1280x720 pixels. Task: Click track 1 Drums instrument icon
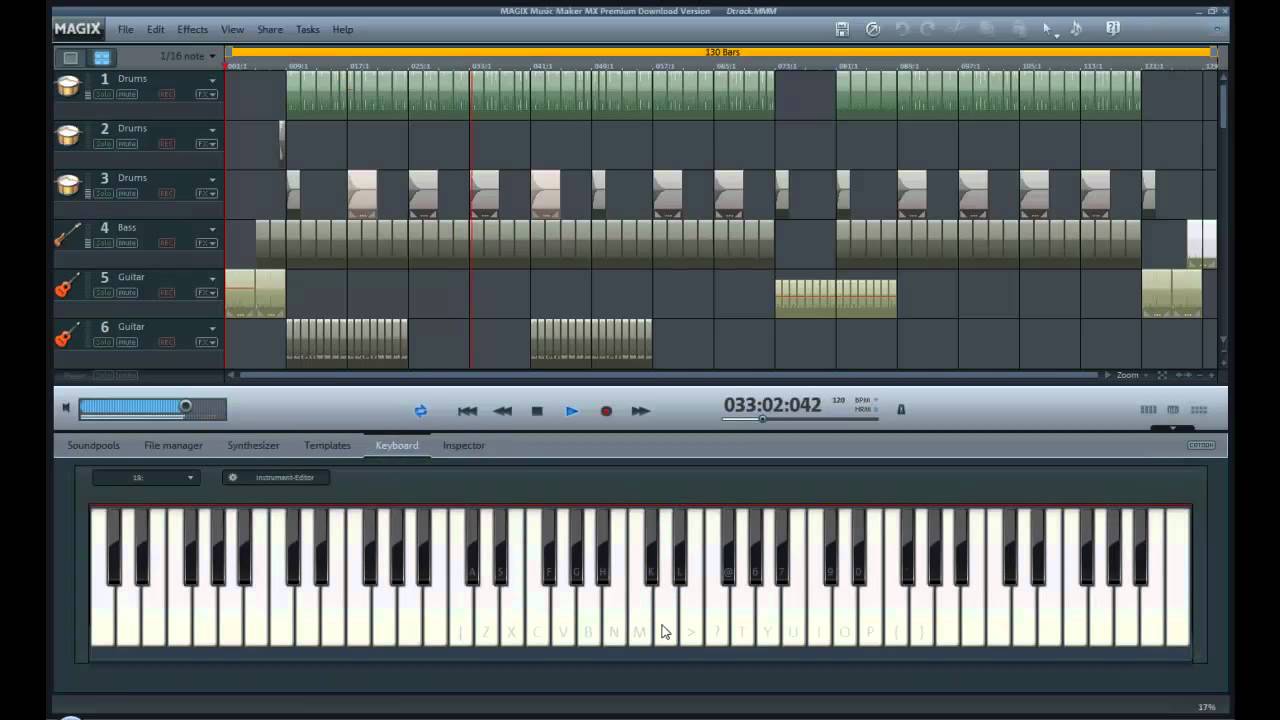[67, 86]
